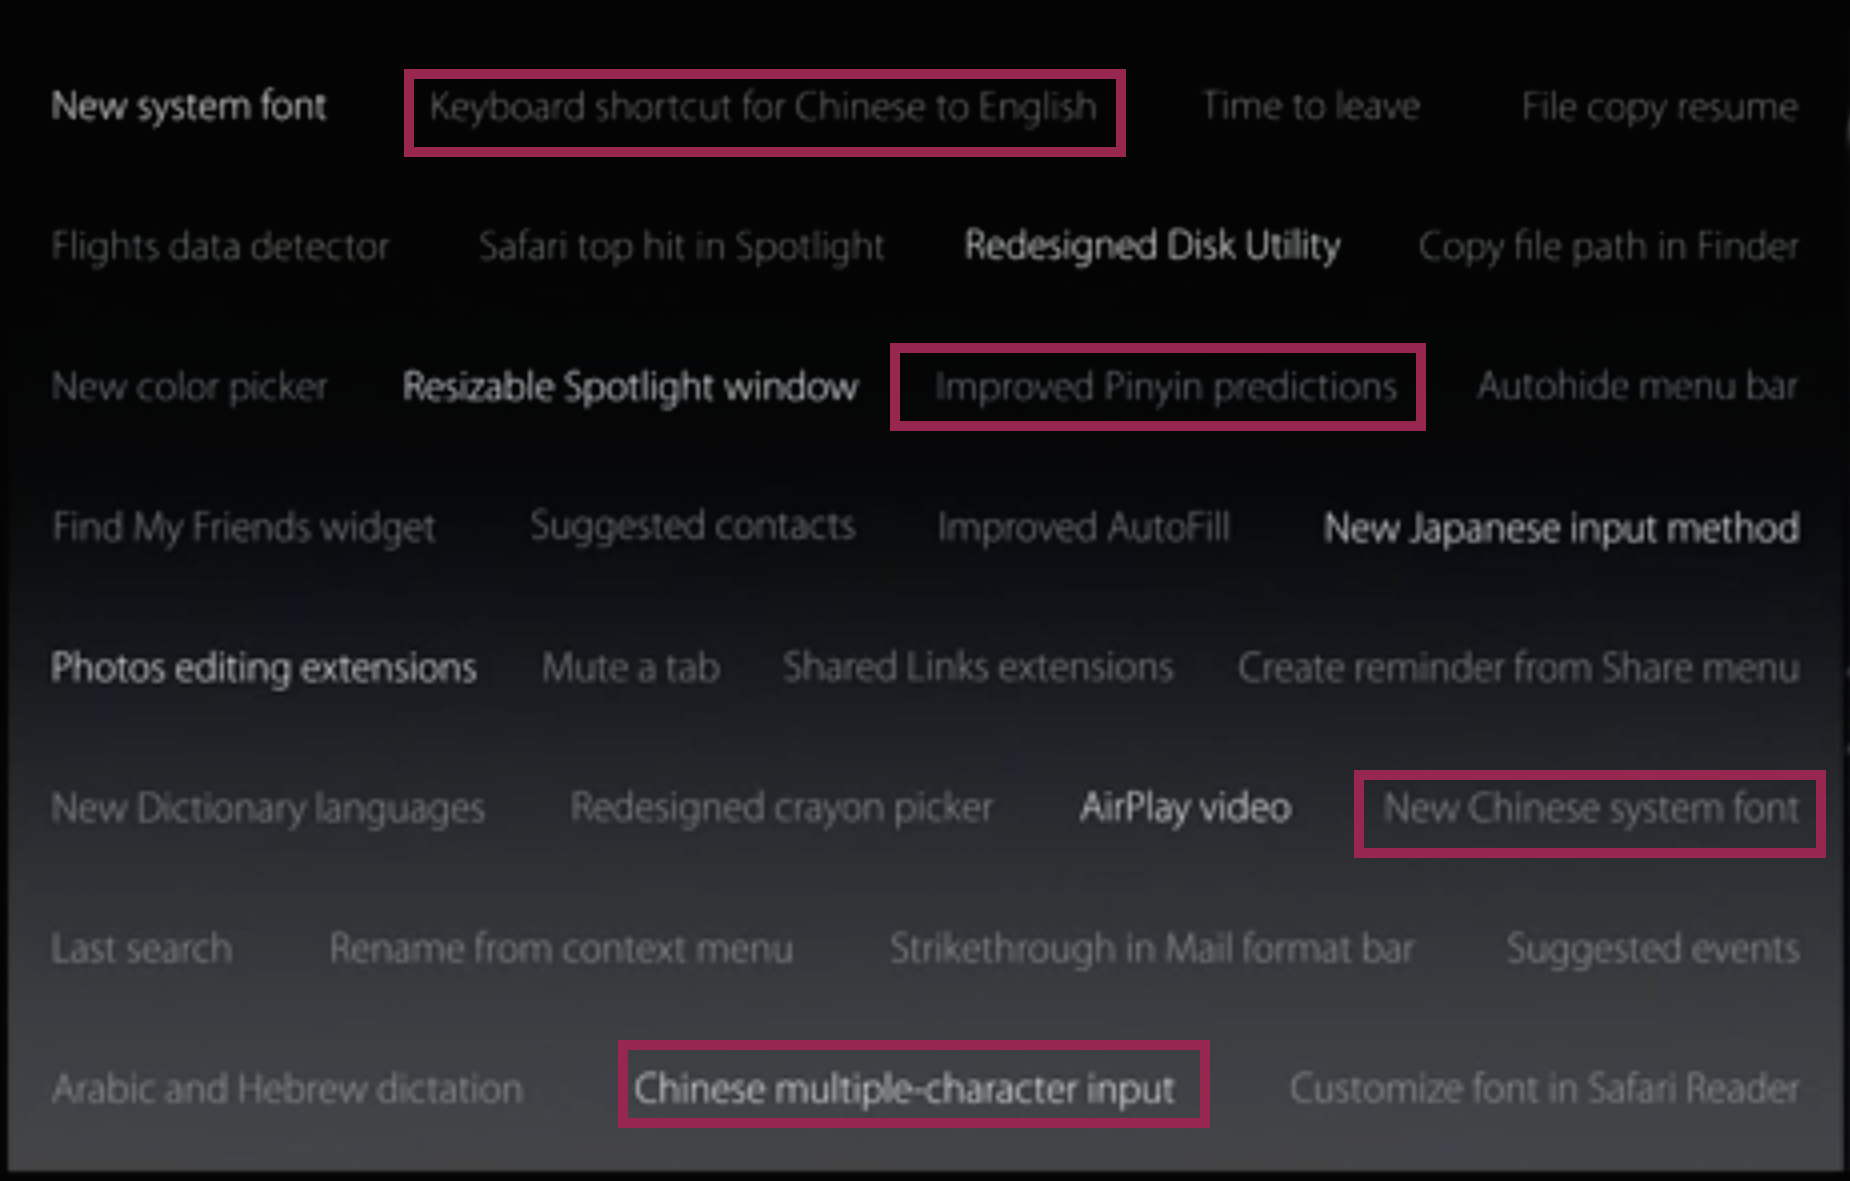Select 'Keyboard shortcut for Chinese to English' label
Viewport: 1850px width, 1181px height.
pos(763,107)
